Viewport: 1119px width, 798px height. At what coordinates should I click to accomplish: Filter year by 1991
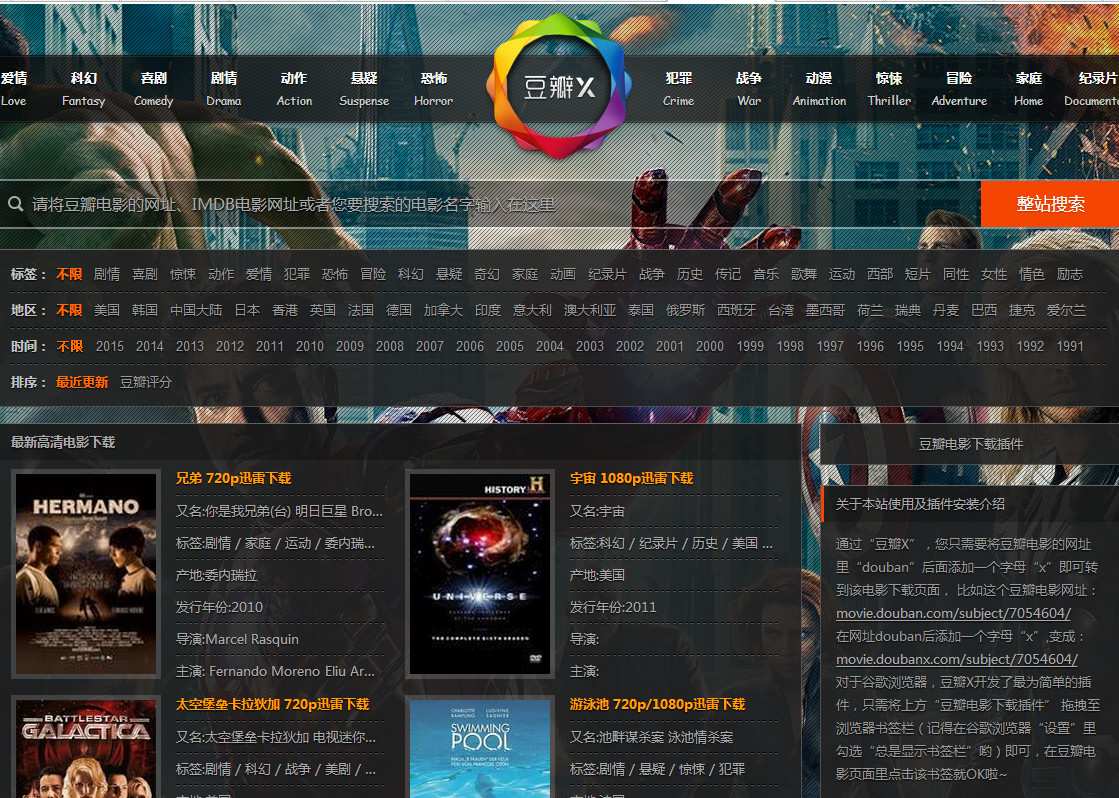pos(1070,346)
